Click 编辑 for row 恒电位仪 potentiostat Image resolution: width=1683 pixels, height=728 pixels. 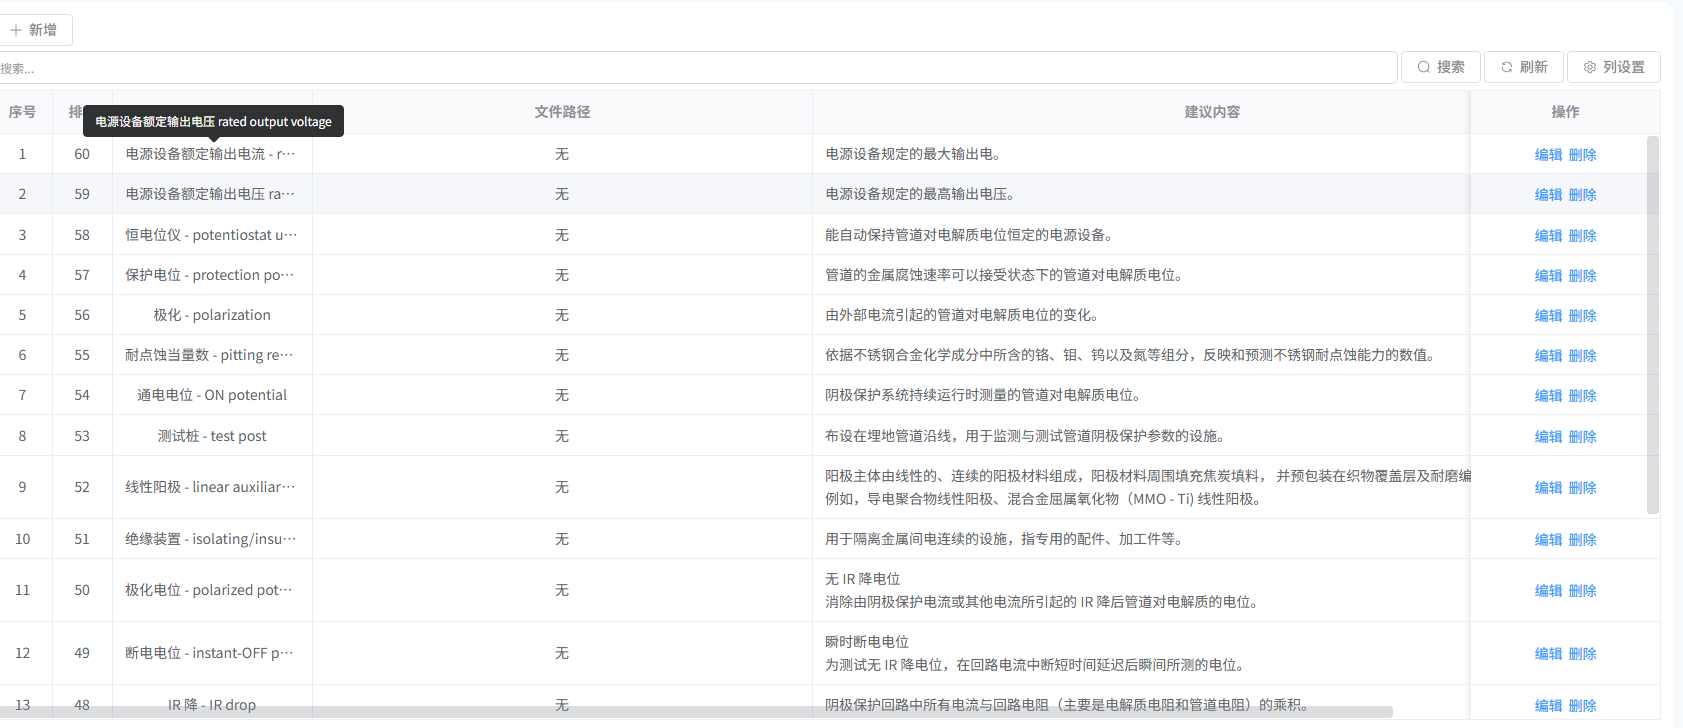pos(1548,236)
